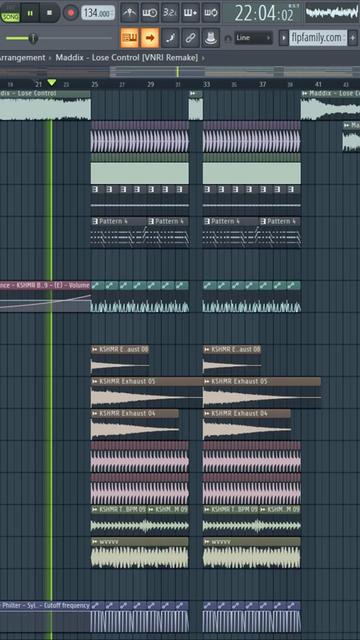Open menu icon of third Pattern 4 clip
The width and height of the screenshot is (360, 640).
click(x=207, y=221)
